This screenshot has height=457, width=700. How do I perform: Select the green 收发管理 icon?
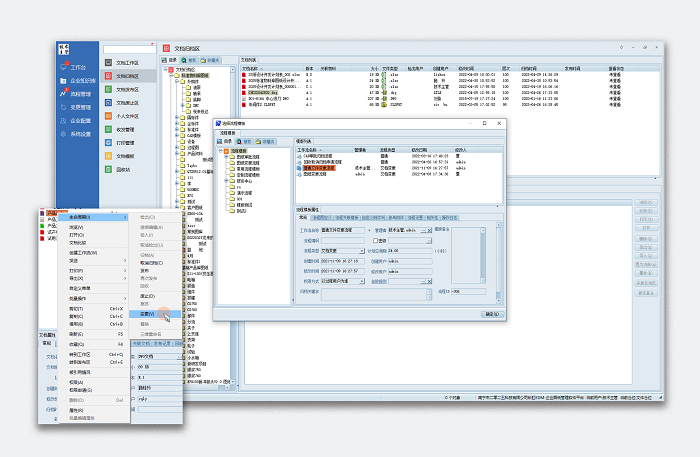[x=108, y=129]
